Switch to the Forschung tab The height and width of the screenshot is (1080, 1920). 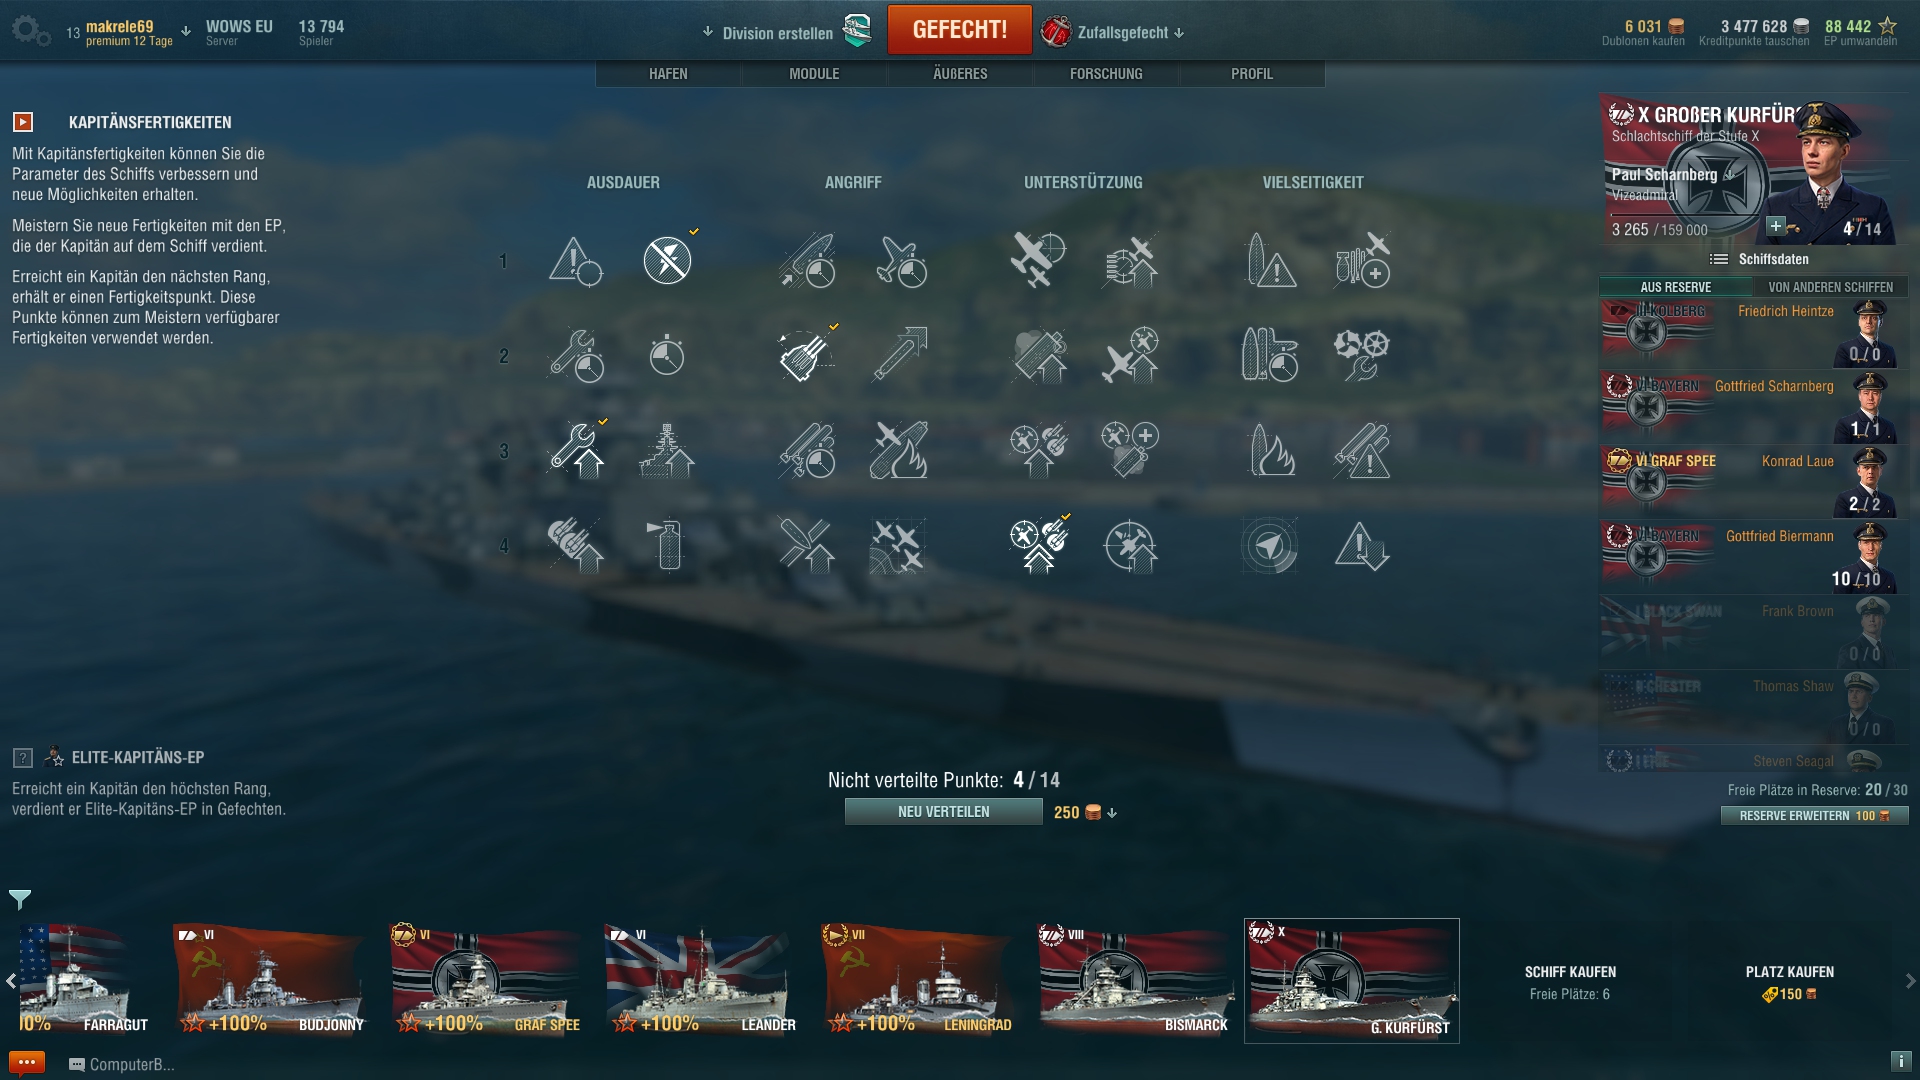[1106, 74]
